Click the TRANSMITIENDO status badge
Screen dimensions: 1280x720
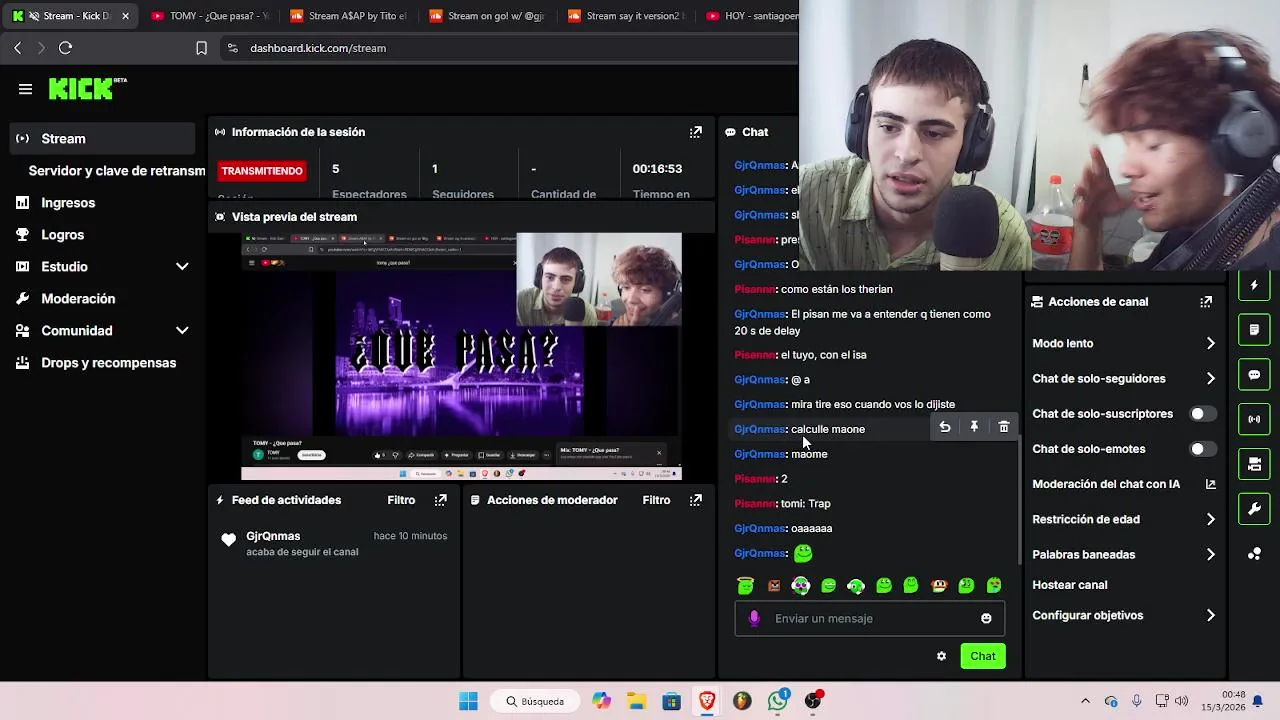(262, 171)
